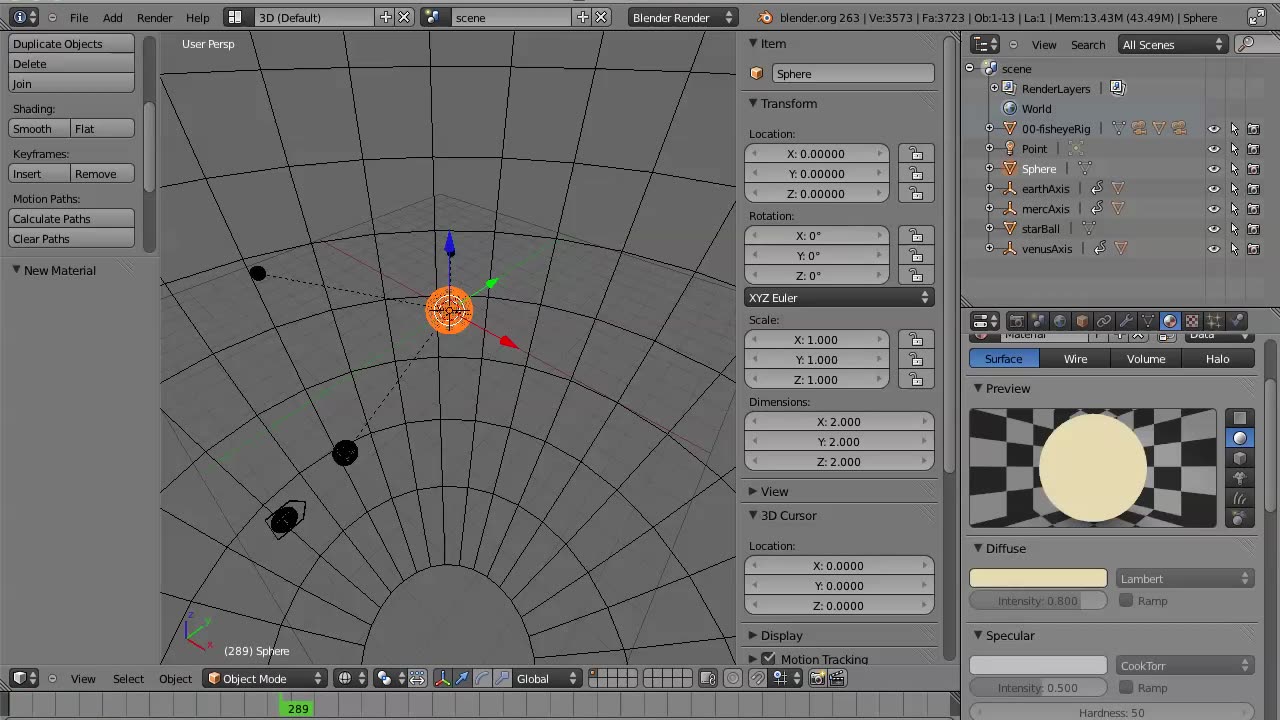Expand the 00-fisheyeRig tree item

click(x=990, y=128)
